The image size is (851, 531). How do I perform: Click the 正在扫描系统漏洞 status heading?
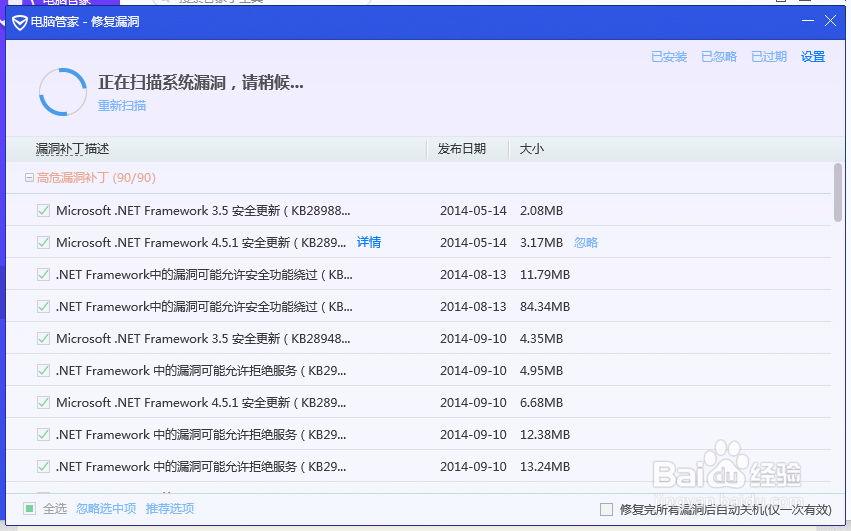[200, 83]
